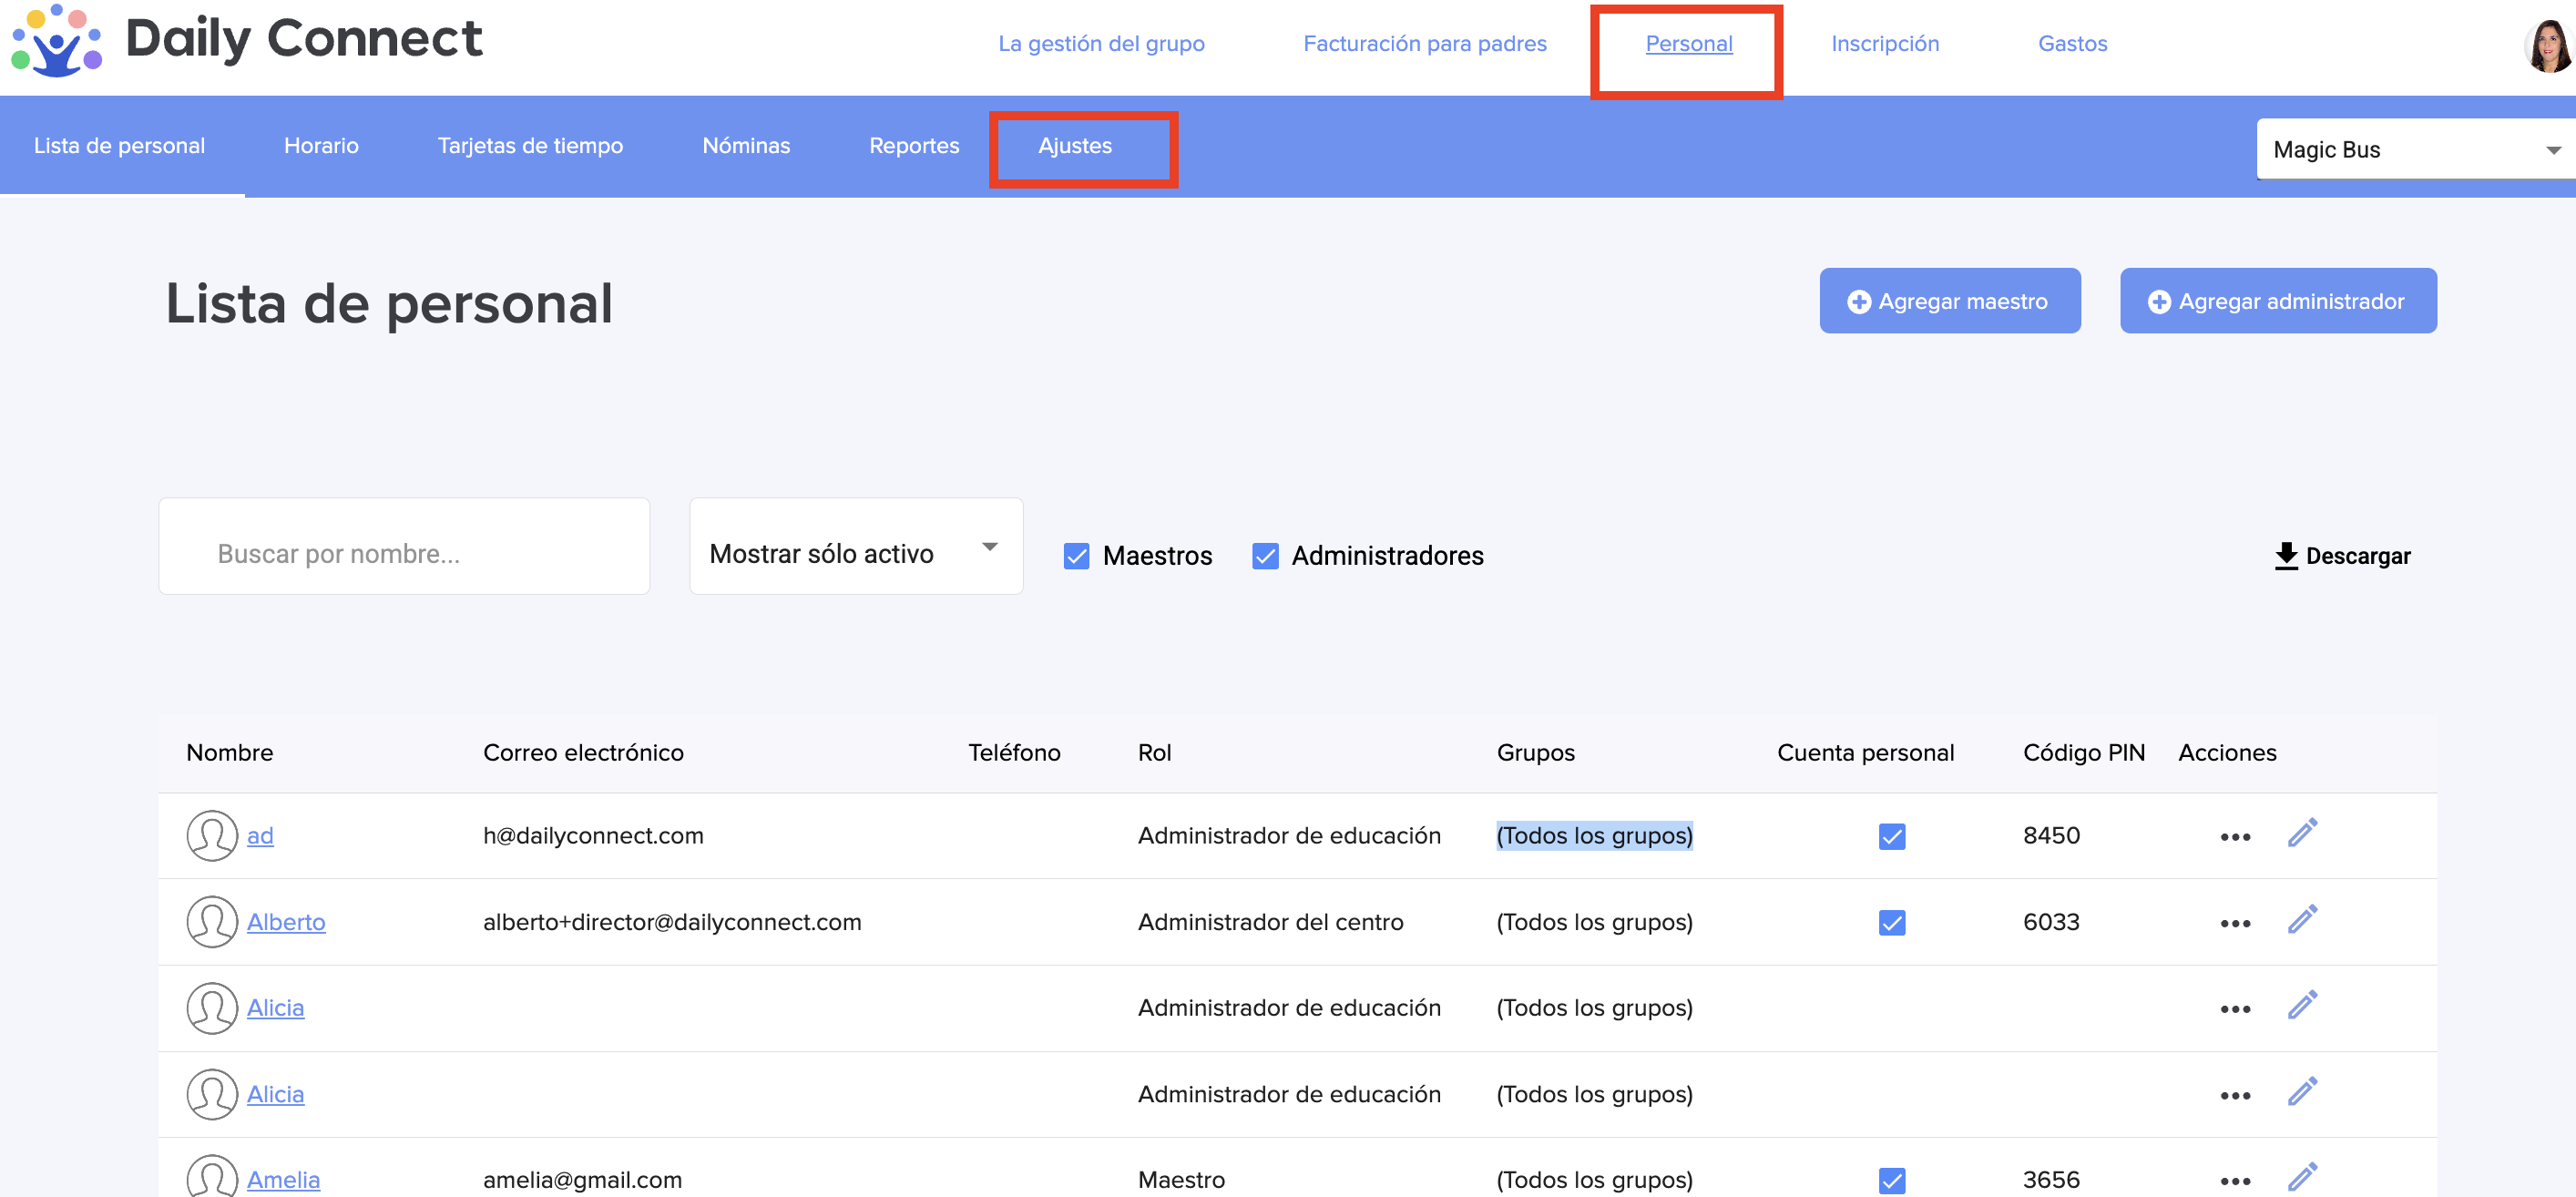Uncheck the Maestros filter checkbox
2576x1197 pixels.
click(1076, 556)
